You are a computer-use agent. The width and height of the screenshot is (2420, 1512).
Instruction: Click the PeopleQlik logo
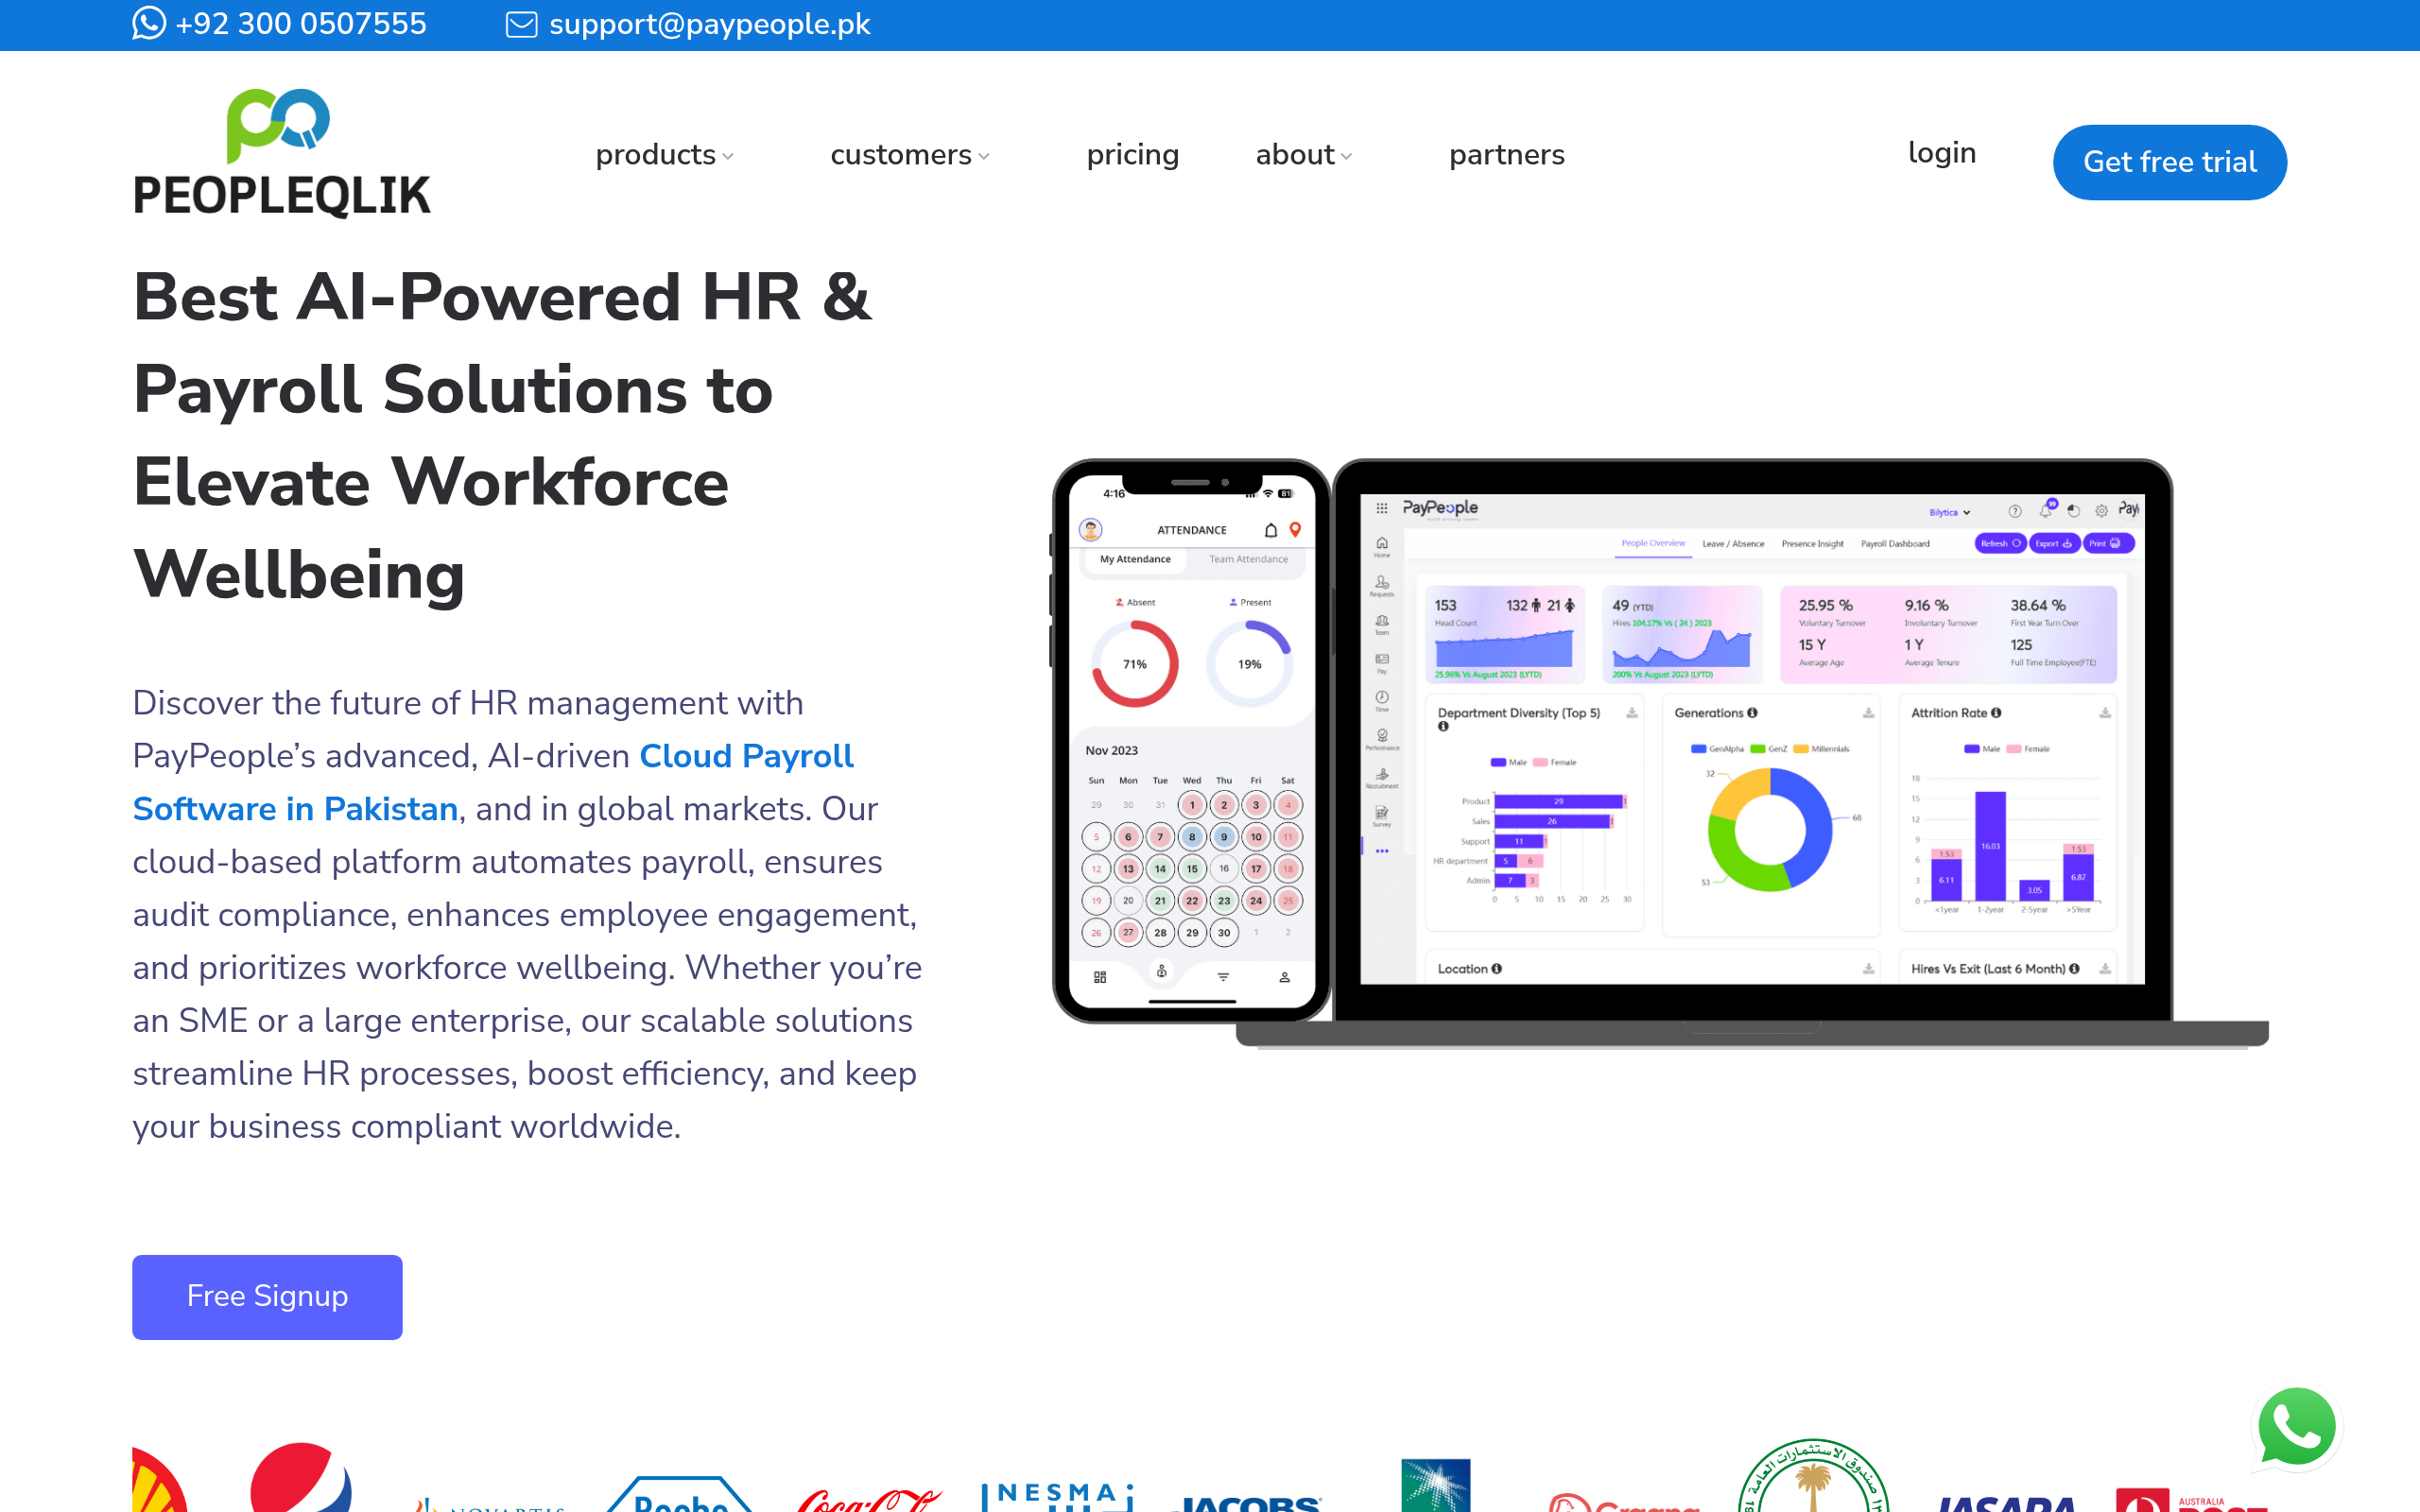[281, 153]
